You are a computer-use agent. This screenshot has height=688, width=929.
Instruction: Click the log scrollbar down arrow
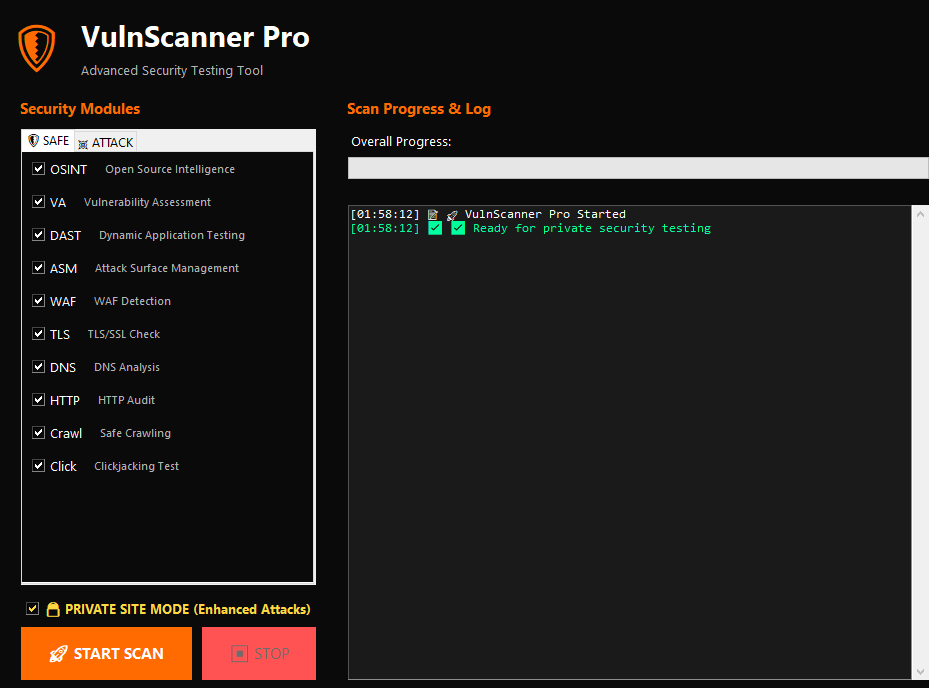(x=919, y=671)
